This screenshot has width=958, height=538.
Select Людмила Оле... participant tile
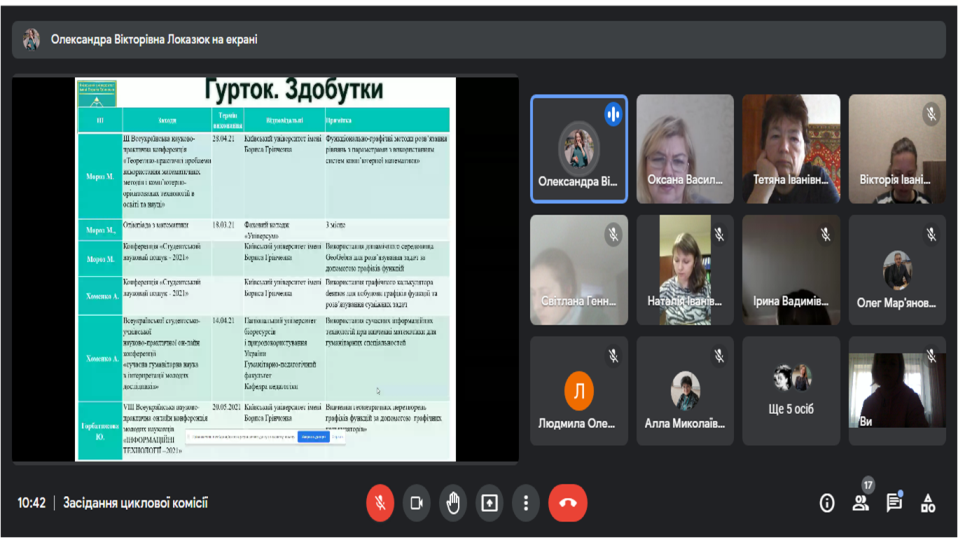point(579,390)
